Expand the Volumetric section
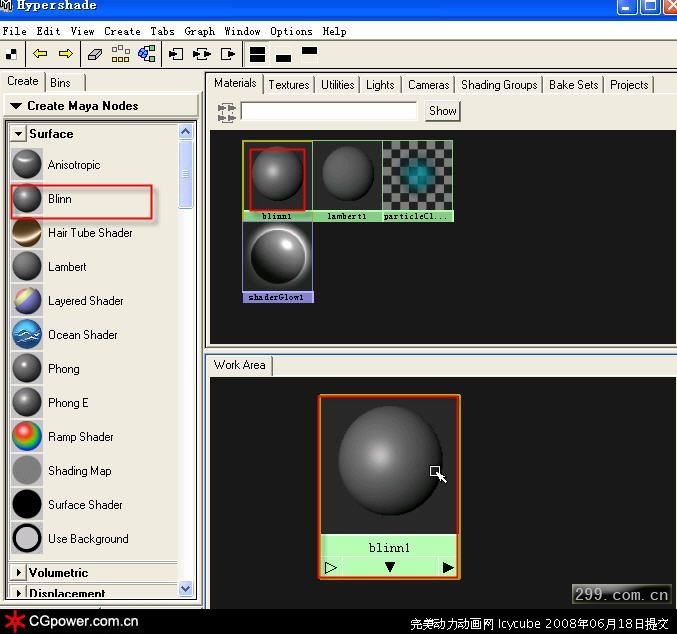Viewport: 677px width, 634px height. [18, 573]
